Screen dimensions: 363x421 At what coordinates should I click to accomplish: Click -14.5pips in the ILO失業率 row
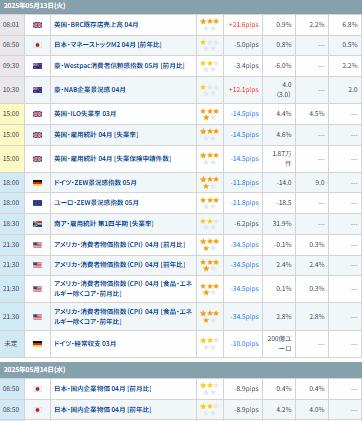coord(245,114)
